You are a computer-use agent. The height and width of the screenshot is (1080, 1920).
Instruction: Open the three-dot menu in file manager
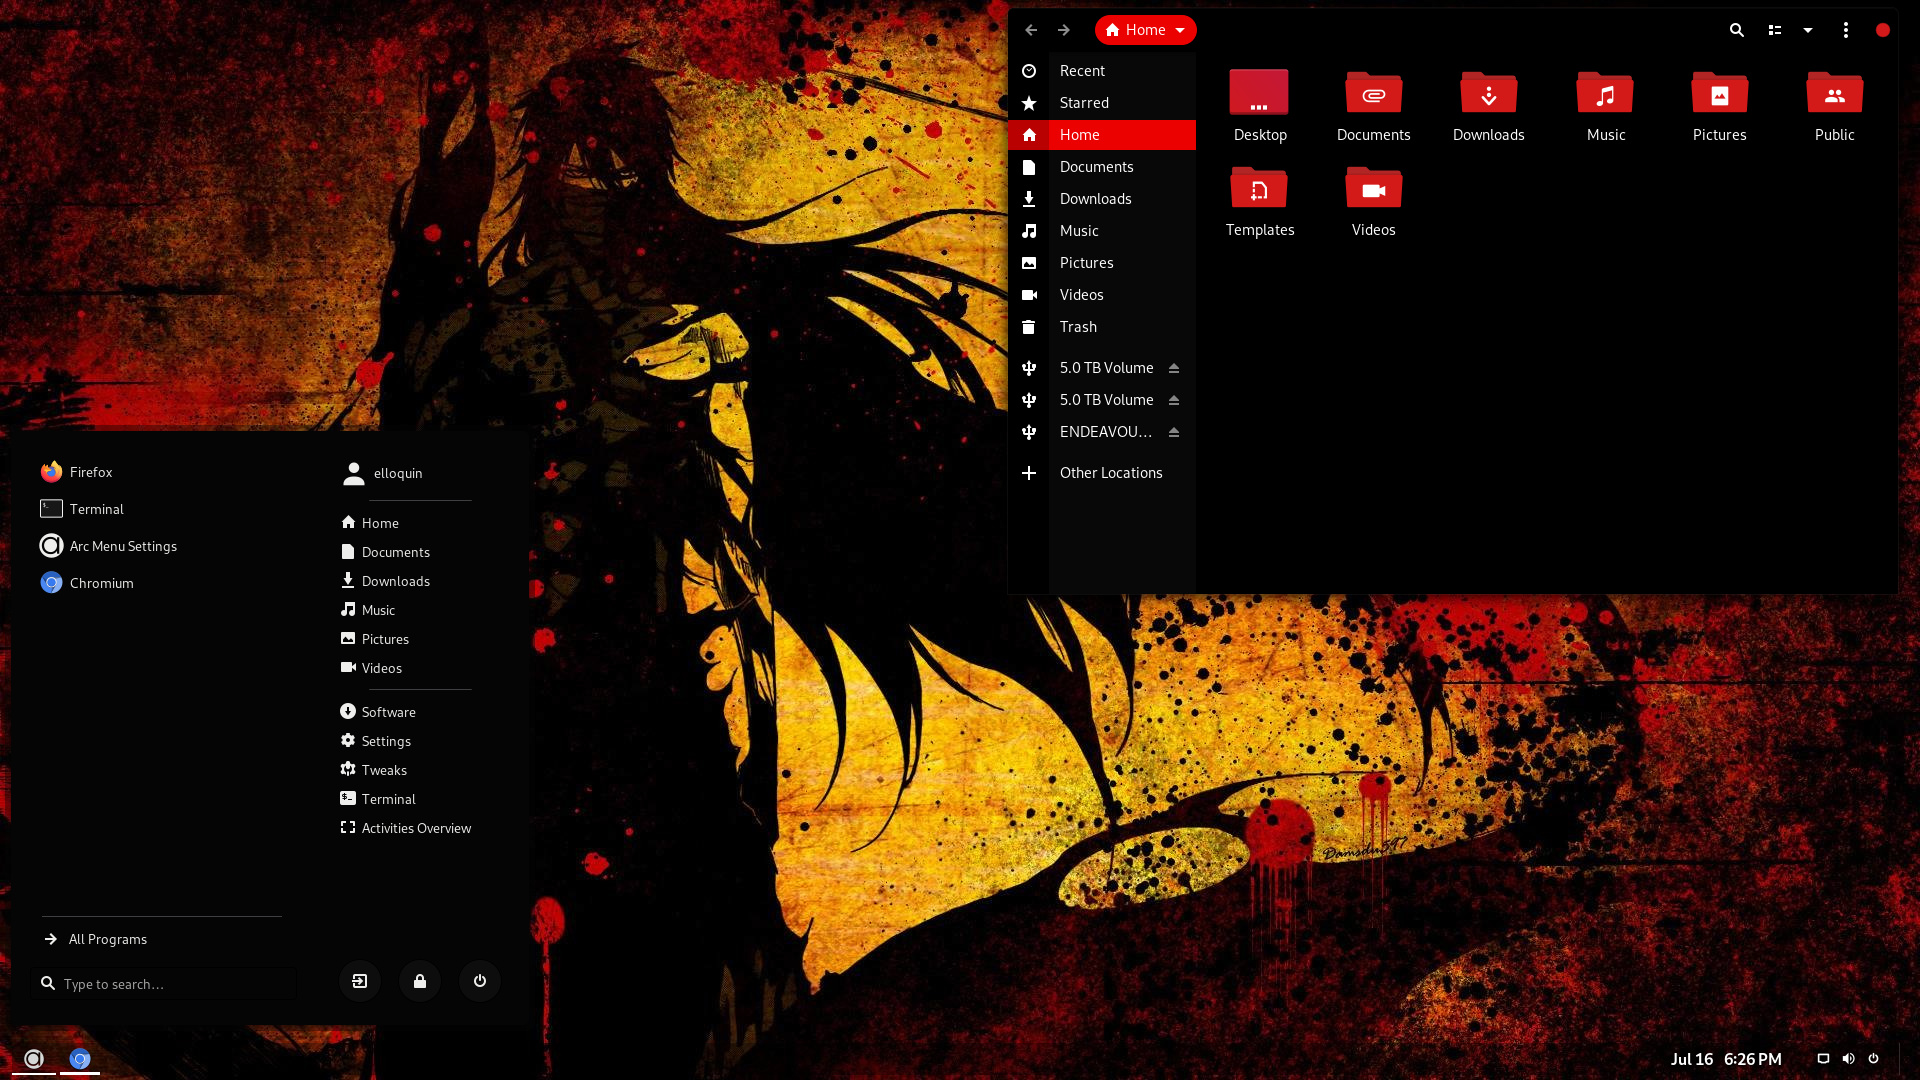(x=1846, y=30)
